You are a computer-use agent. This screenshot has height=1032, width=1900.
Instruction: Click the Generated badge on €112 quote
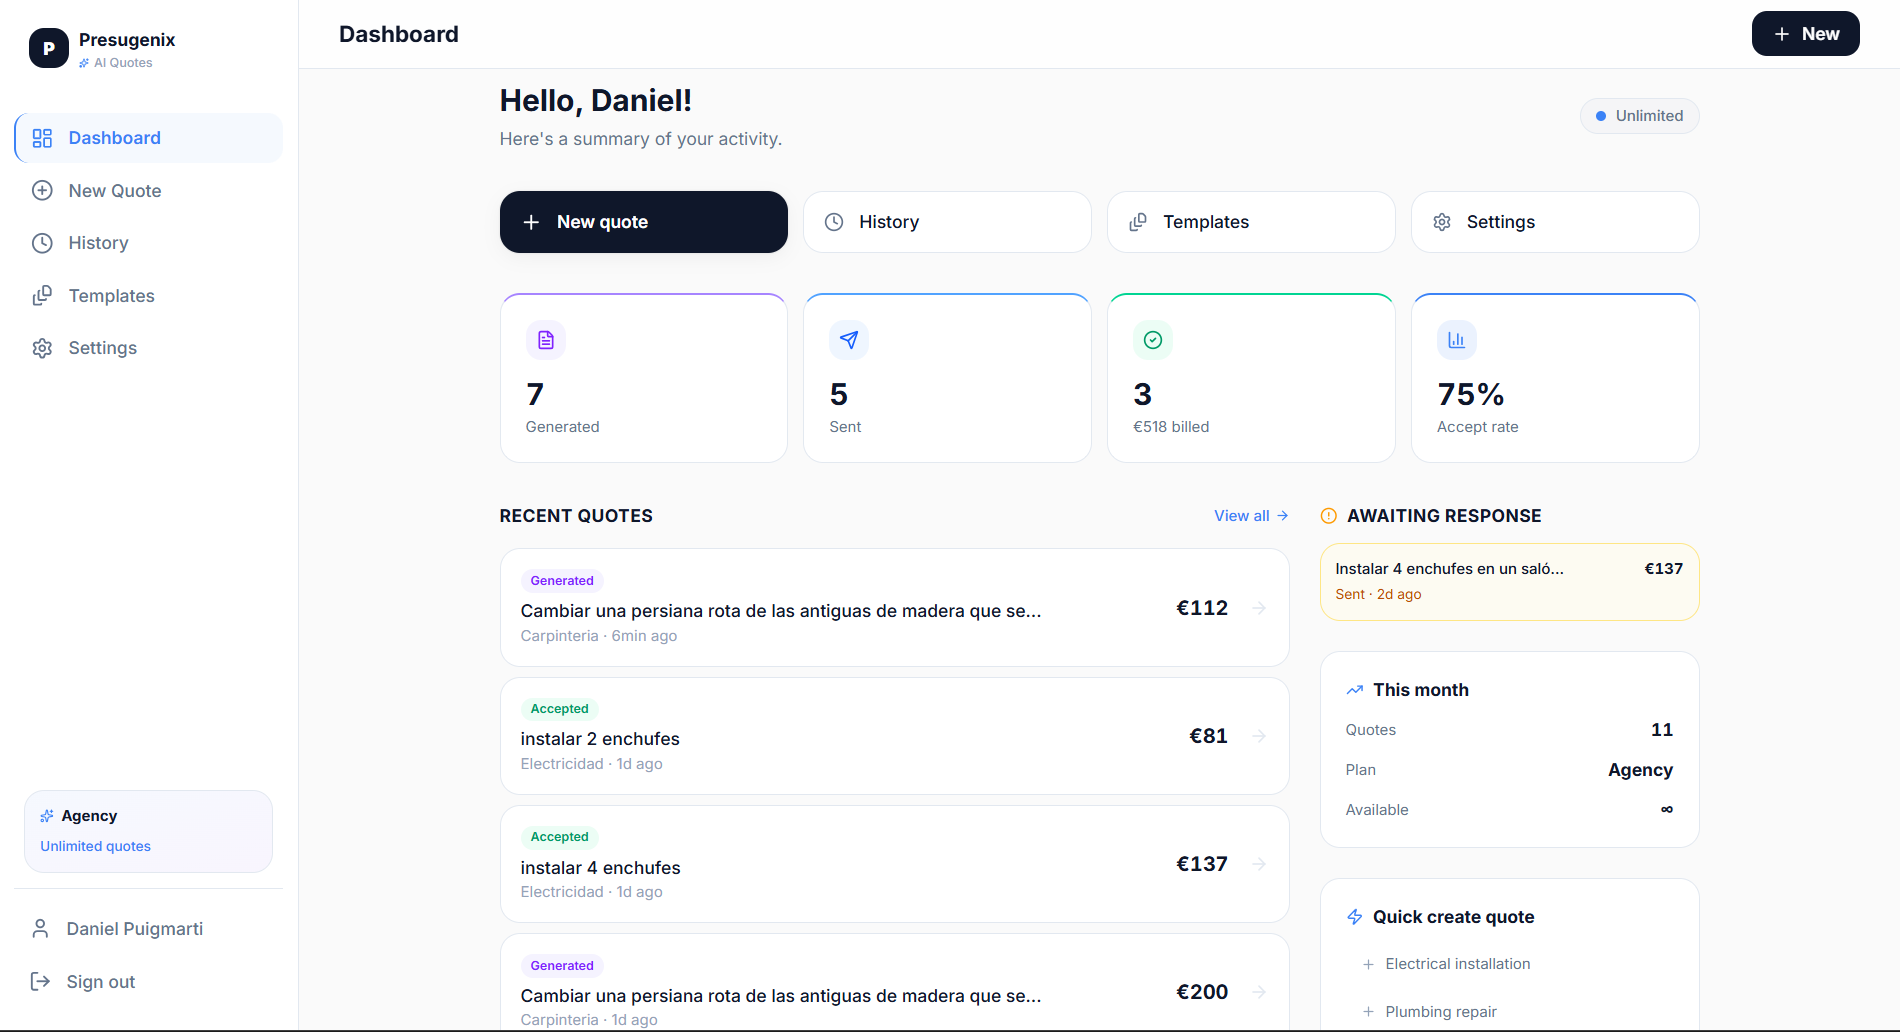[x=562, y=581]
